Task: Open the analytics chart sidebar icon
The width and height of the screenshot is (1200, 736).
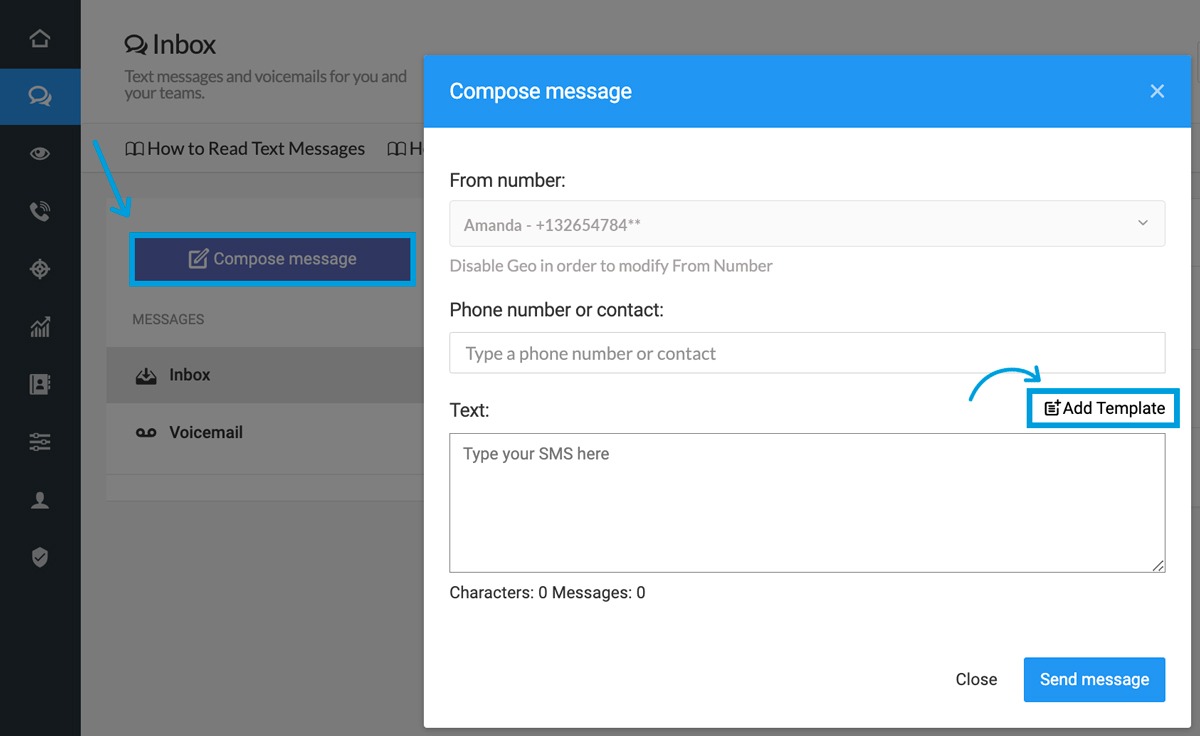Action: click(40, 327)
